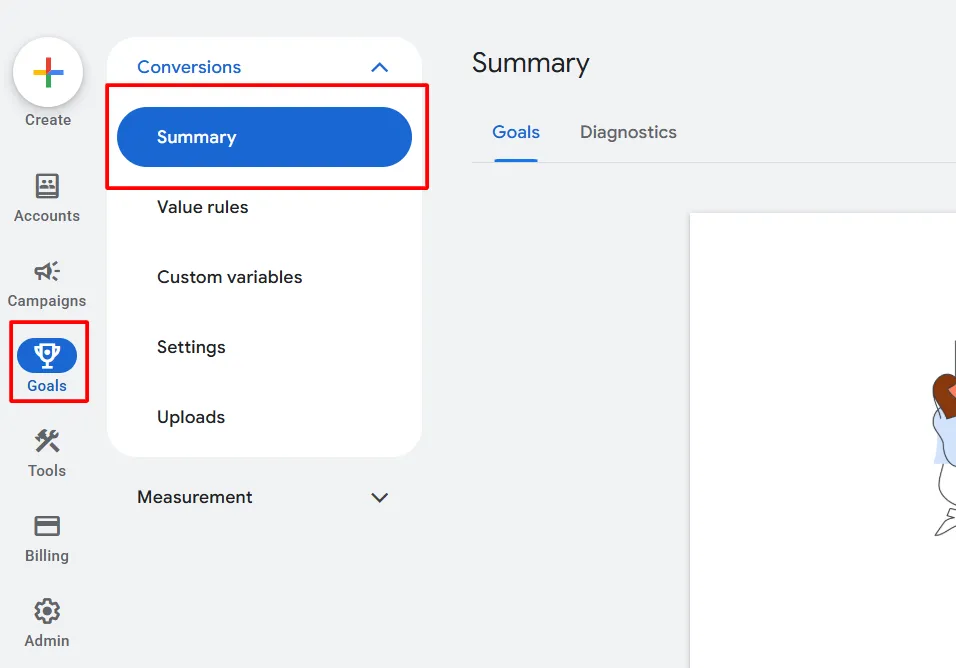Switch to the Diagnostics tab

pos(628,132)
